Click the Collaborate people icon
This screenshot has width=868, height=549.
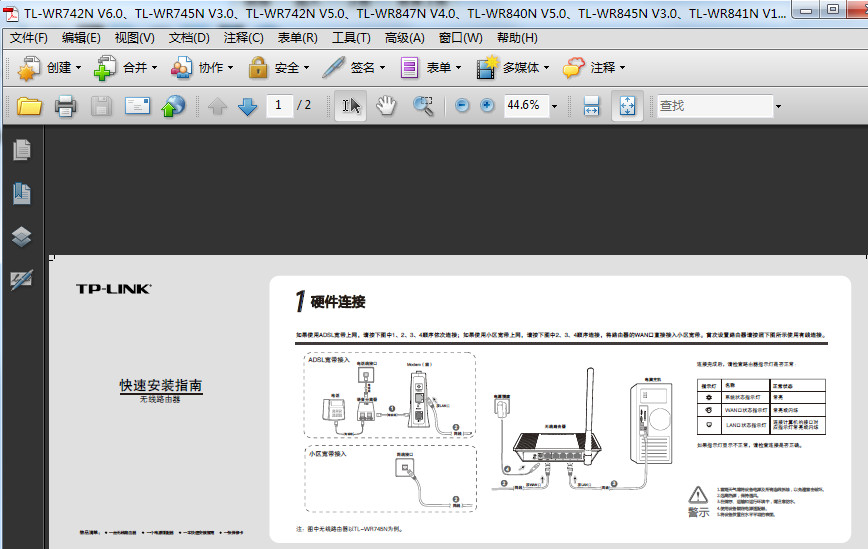tap(181, 68)
